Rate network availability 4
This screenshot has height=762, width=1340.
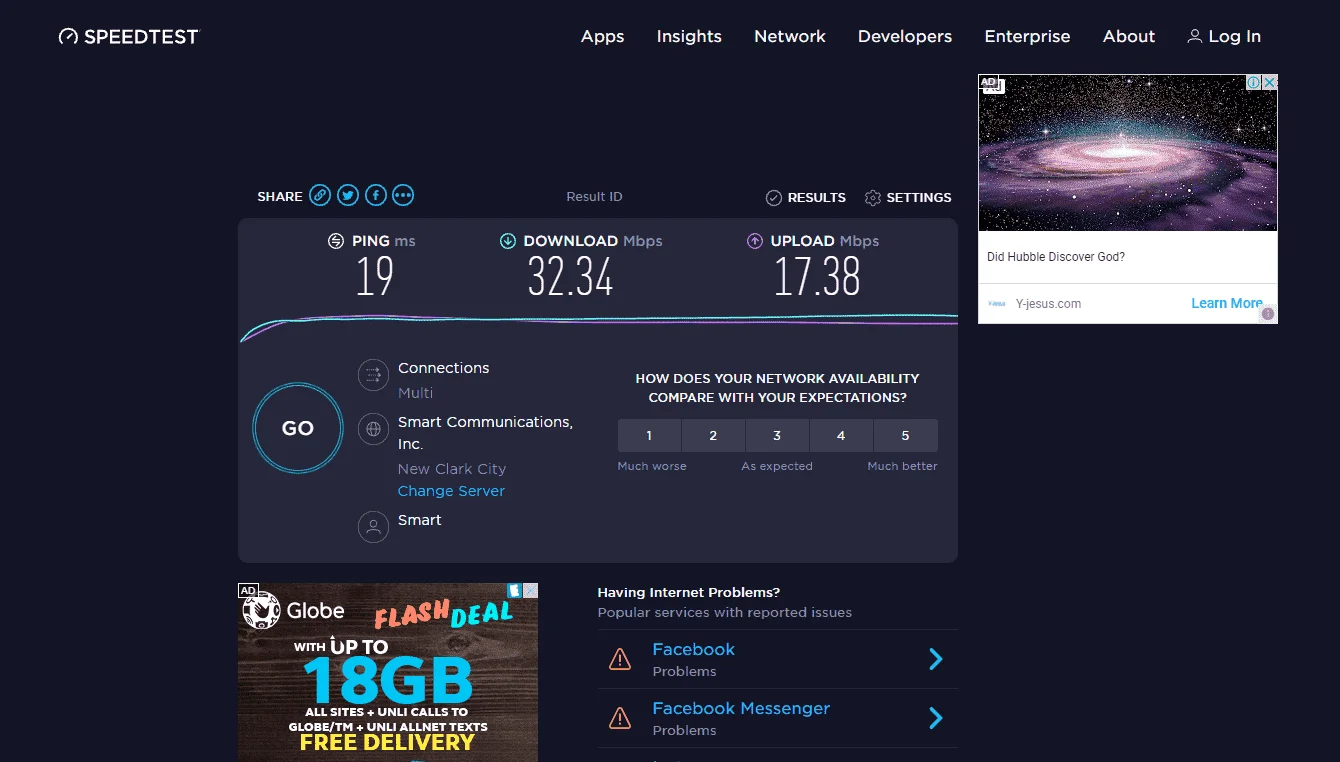pos(841,436)
